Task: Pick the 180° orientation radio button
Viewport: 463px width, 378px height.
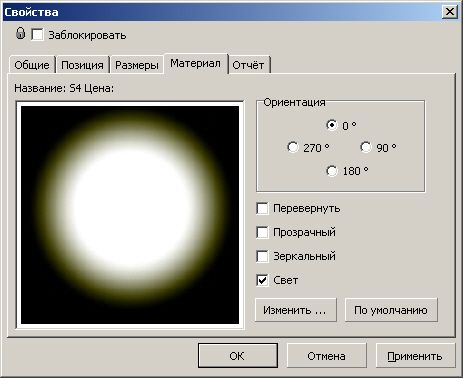Action: pyautogui.click(x=332, y=171)
